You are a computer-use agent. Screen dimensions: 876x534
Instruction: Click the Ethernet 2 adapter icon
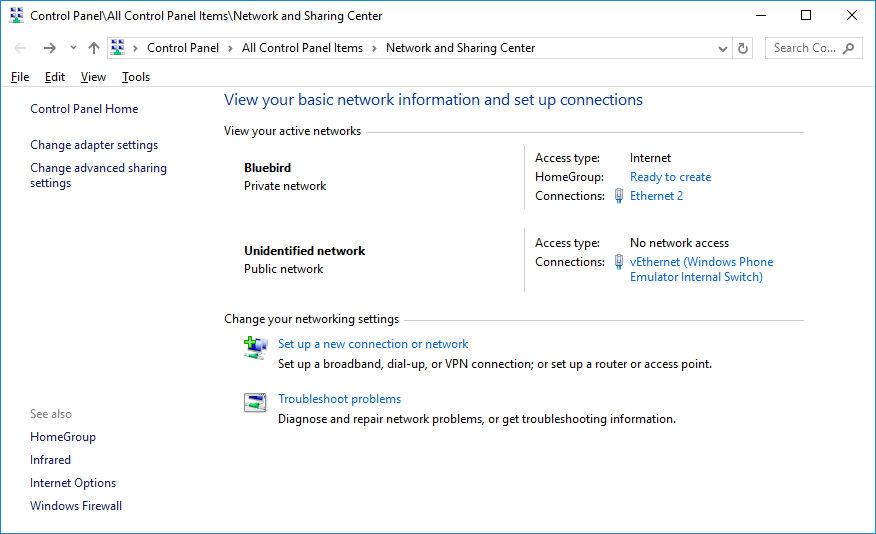(x=619, y=196)
